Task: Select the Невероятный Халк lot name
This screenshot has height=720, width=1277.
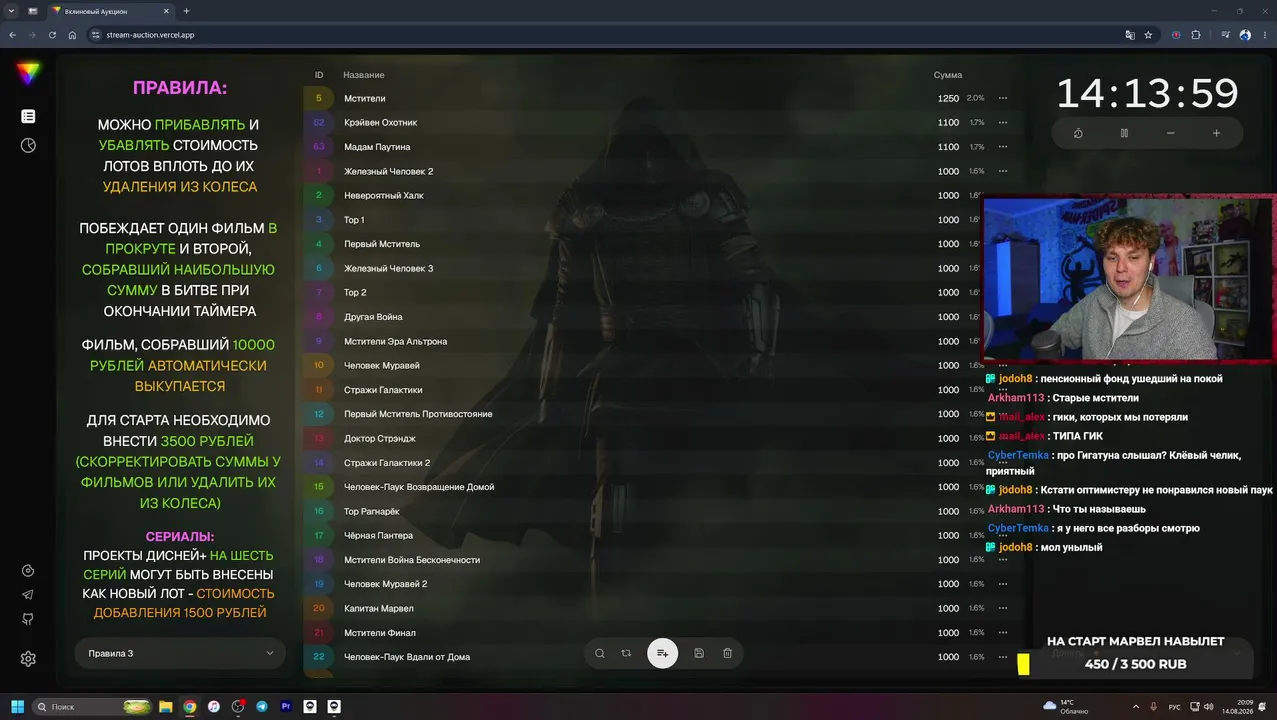Action: [x=384, y=195]
